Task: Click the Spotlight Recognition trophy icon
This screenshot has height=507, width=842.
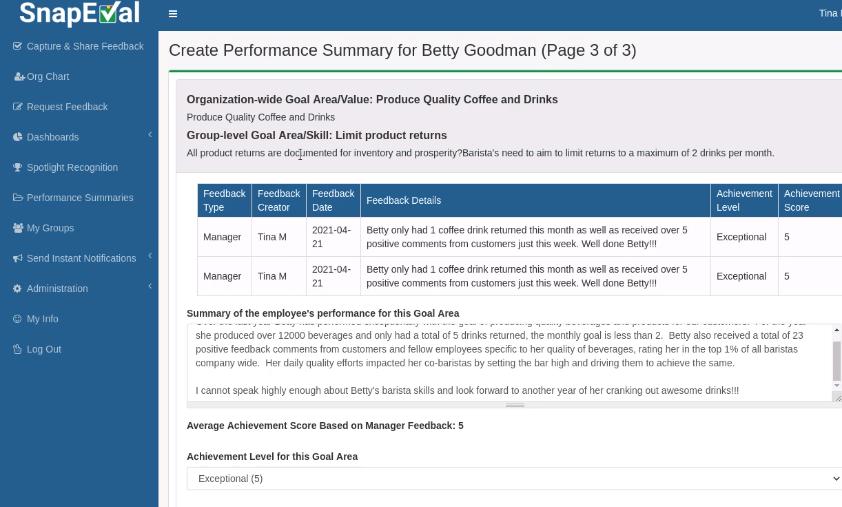Action: pyautogui.click(x=17, y=167)
